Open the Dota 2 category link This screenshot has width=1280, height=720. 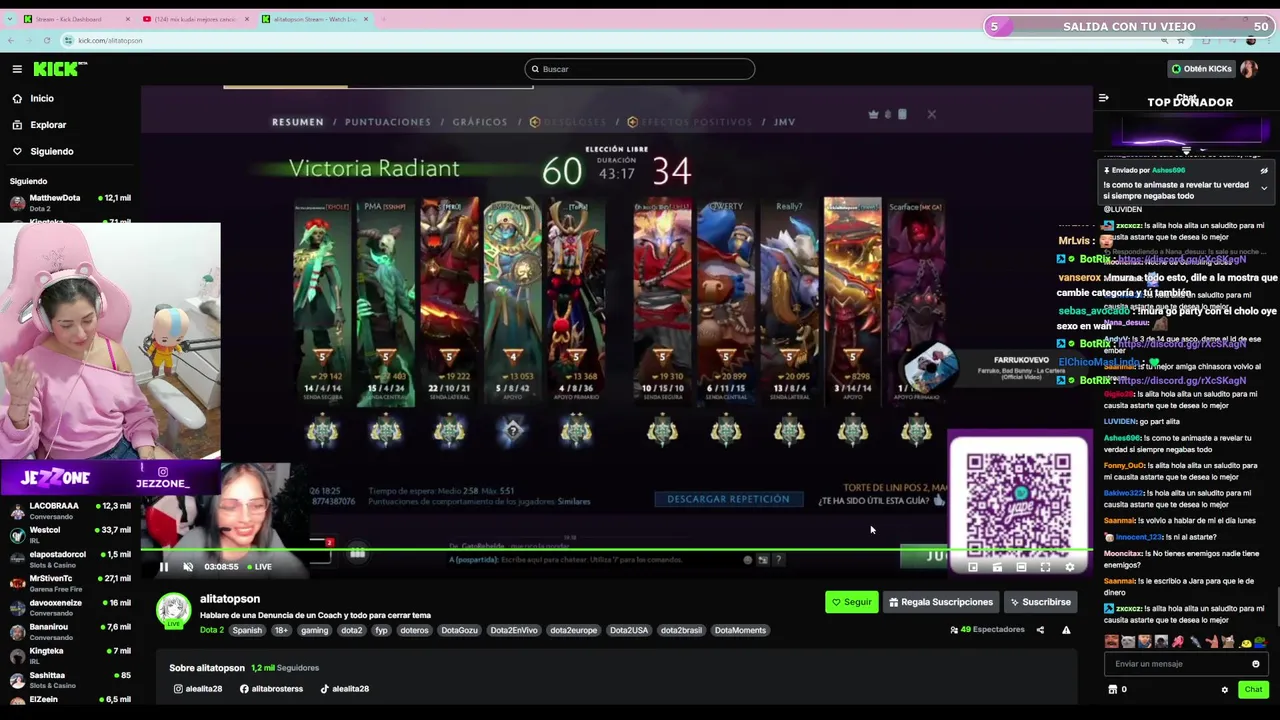211,630
